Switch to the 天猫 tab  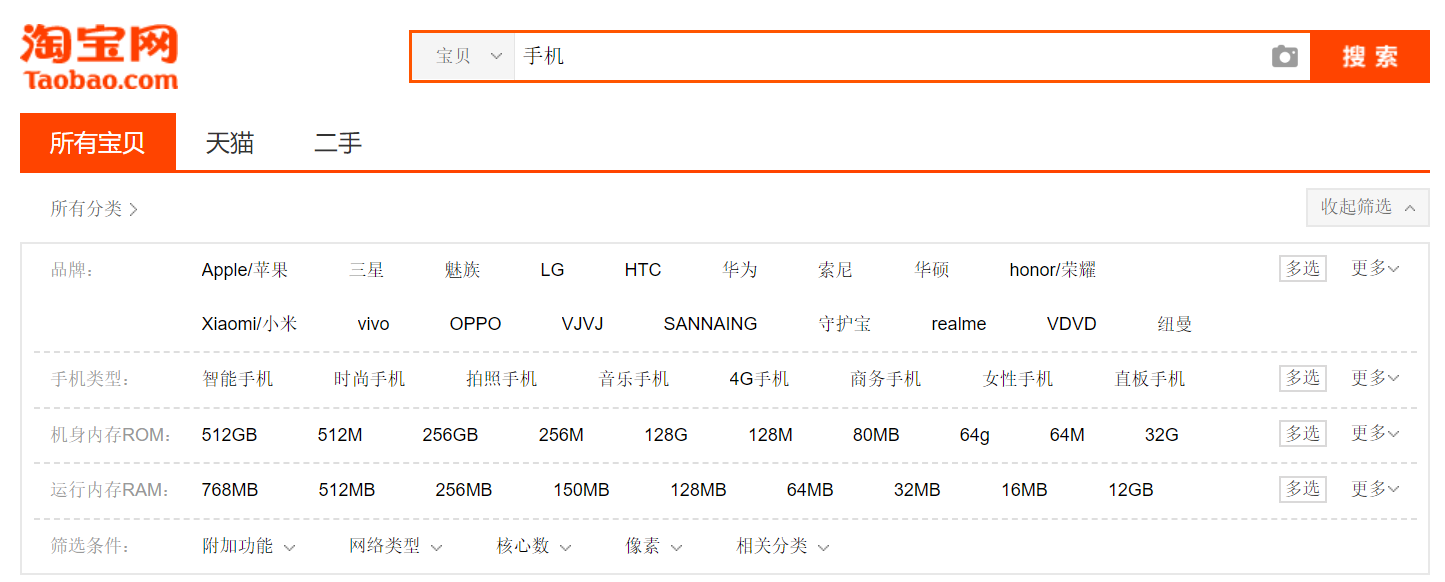(230, 143)
